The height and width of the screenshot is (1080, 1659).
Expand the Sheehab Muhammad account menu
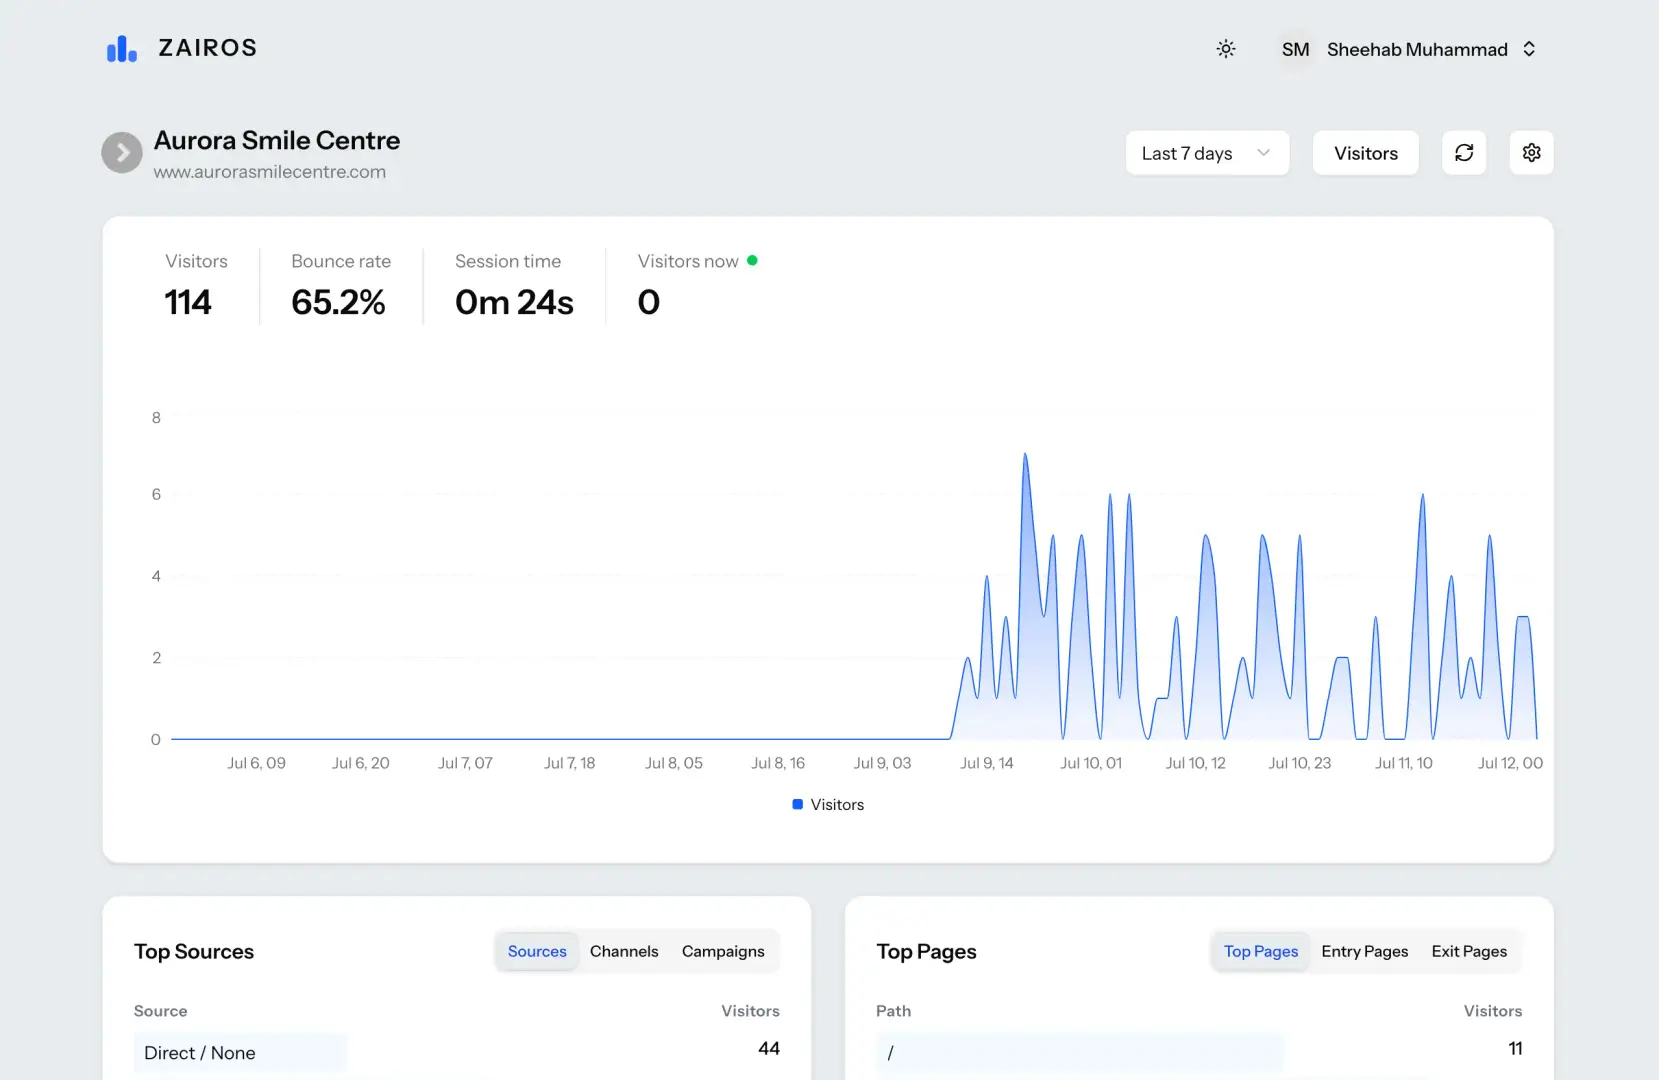[1417, 48]
